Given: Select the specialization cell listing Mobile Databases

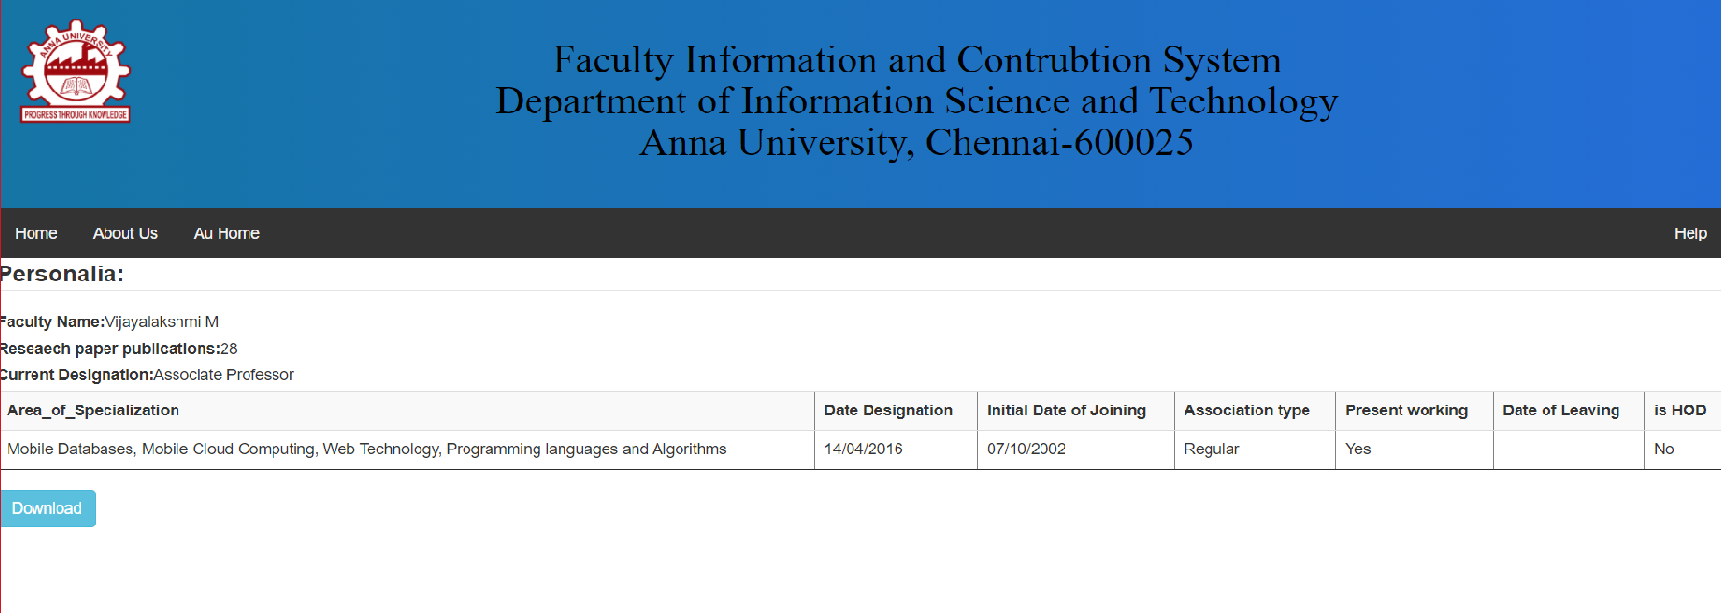Looking at the screenshot, I should 366,449.
